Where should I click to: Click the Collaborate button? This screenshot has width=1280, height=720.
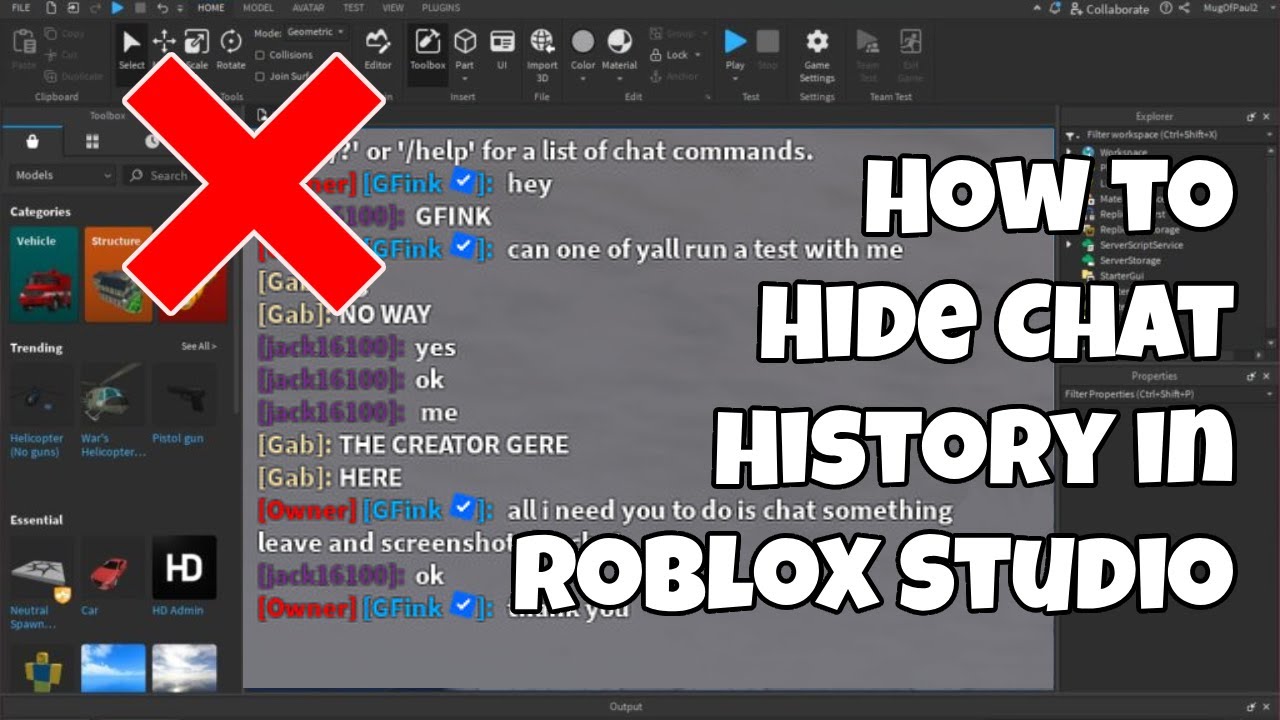tap(1109, 8)
